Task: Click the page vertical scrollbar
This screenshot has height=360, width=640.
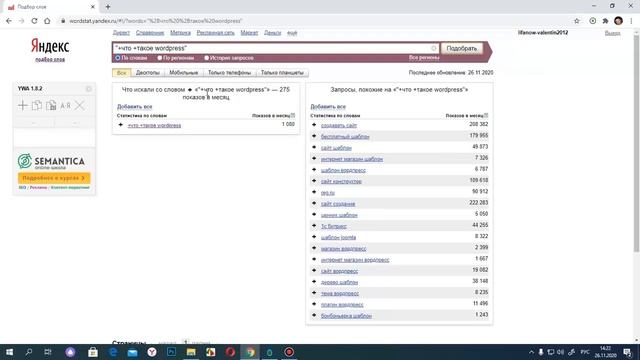Action: point(636,143)
